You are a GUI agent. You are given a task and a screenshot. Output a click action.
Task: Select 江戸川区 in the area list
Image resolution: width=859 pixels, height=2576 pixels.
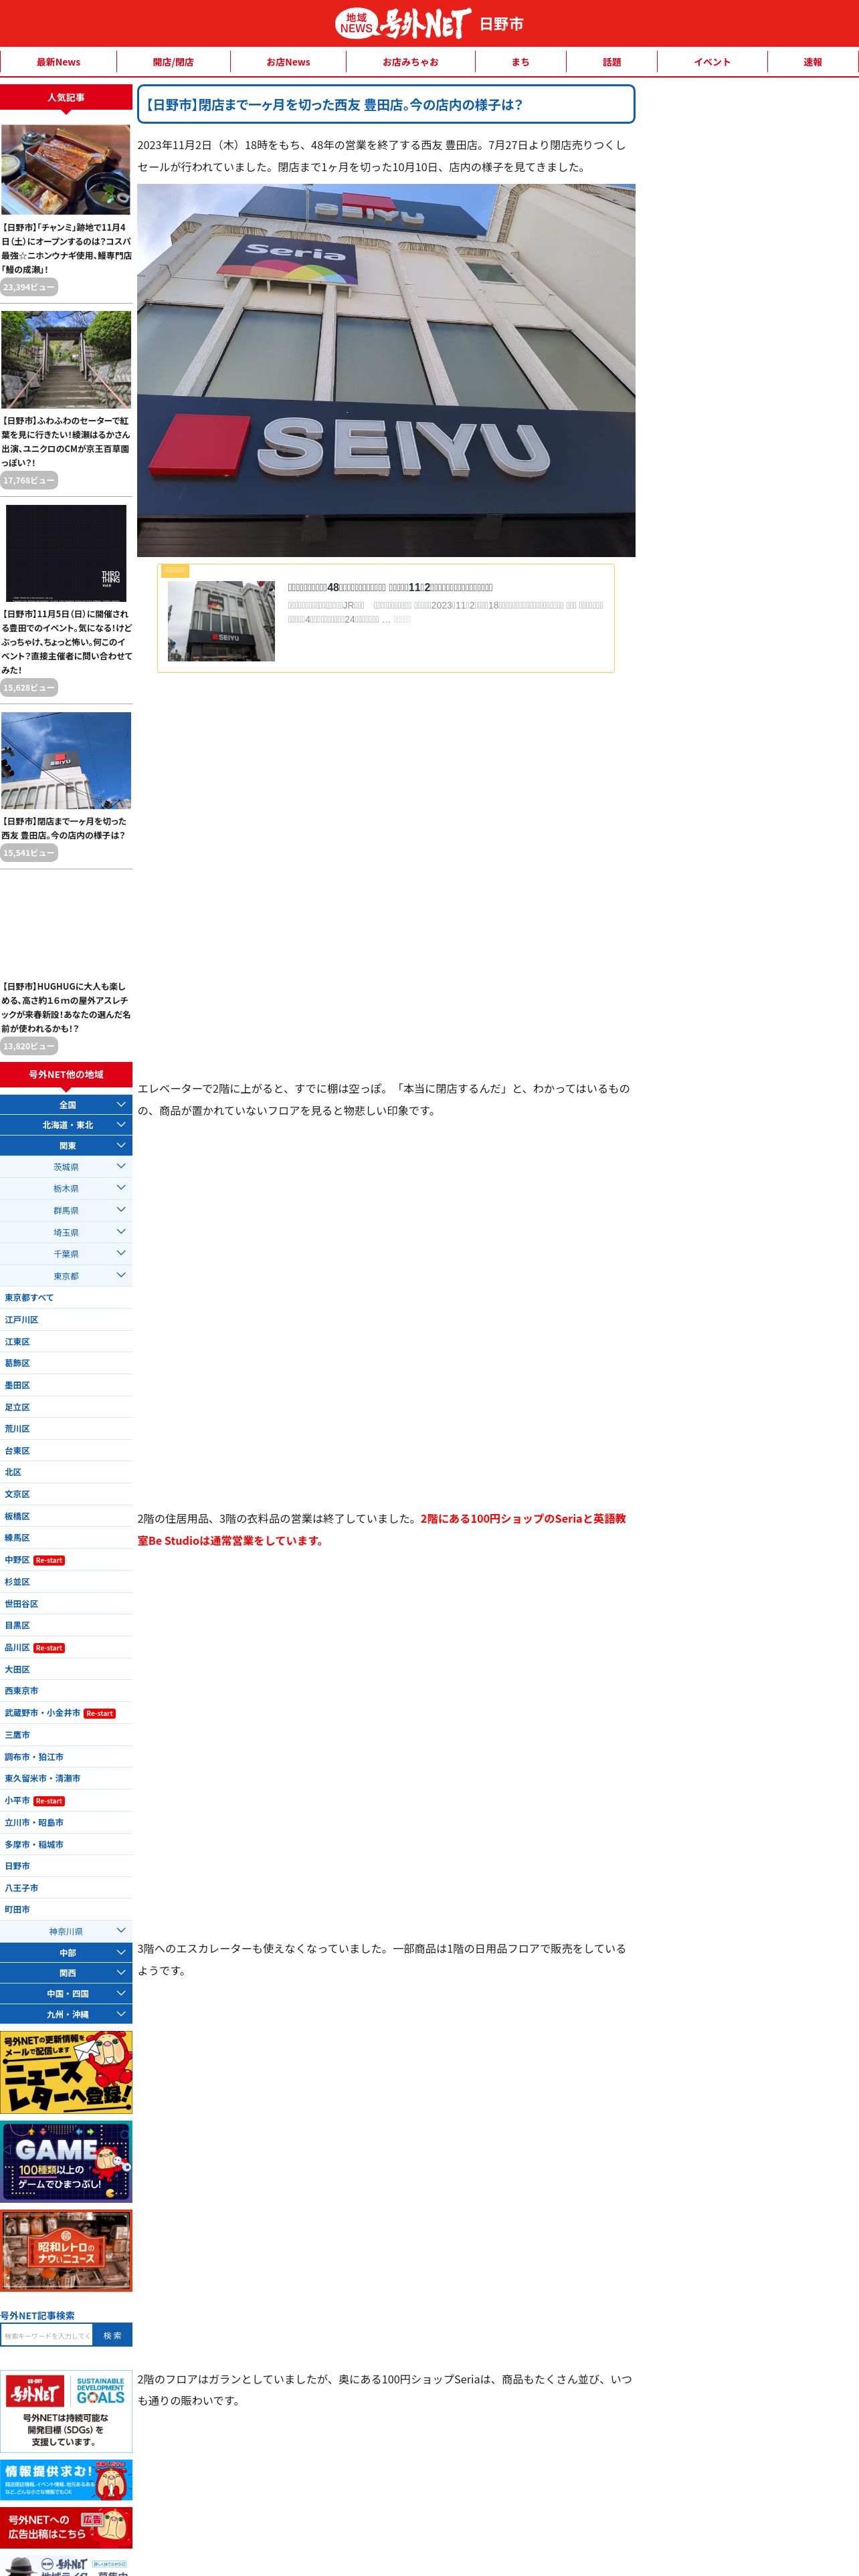click(x=66, y=1320)
